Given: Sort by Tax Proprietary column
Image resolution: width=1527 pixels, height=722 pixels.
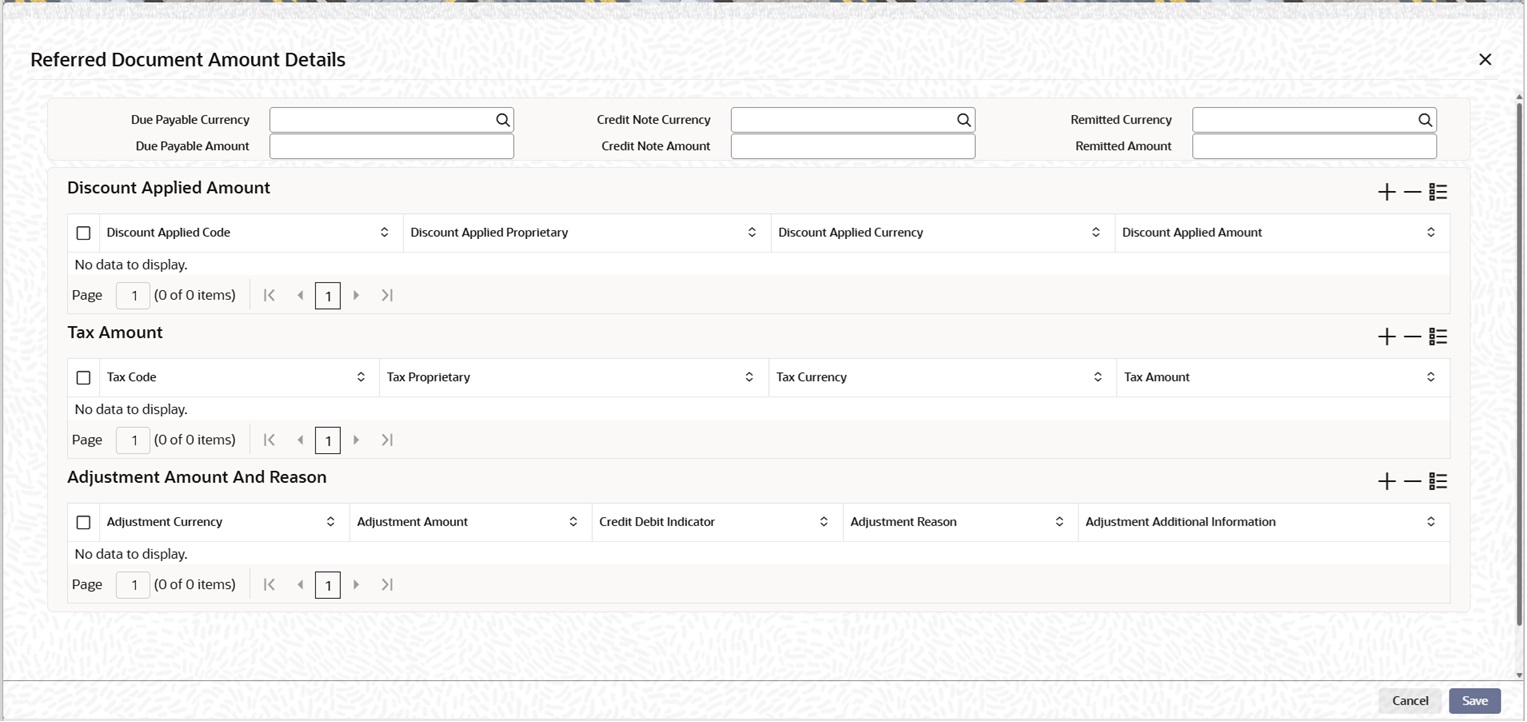Looking at the screenshot, I should 749,378.
